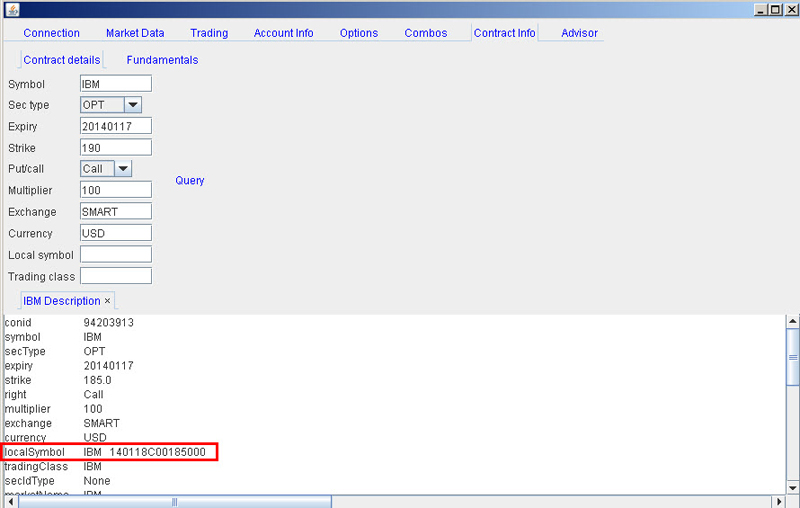800x508 pixels.
Task: Click the Exchange field showing SMART
Action: 116,211
